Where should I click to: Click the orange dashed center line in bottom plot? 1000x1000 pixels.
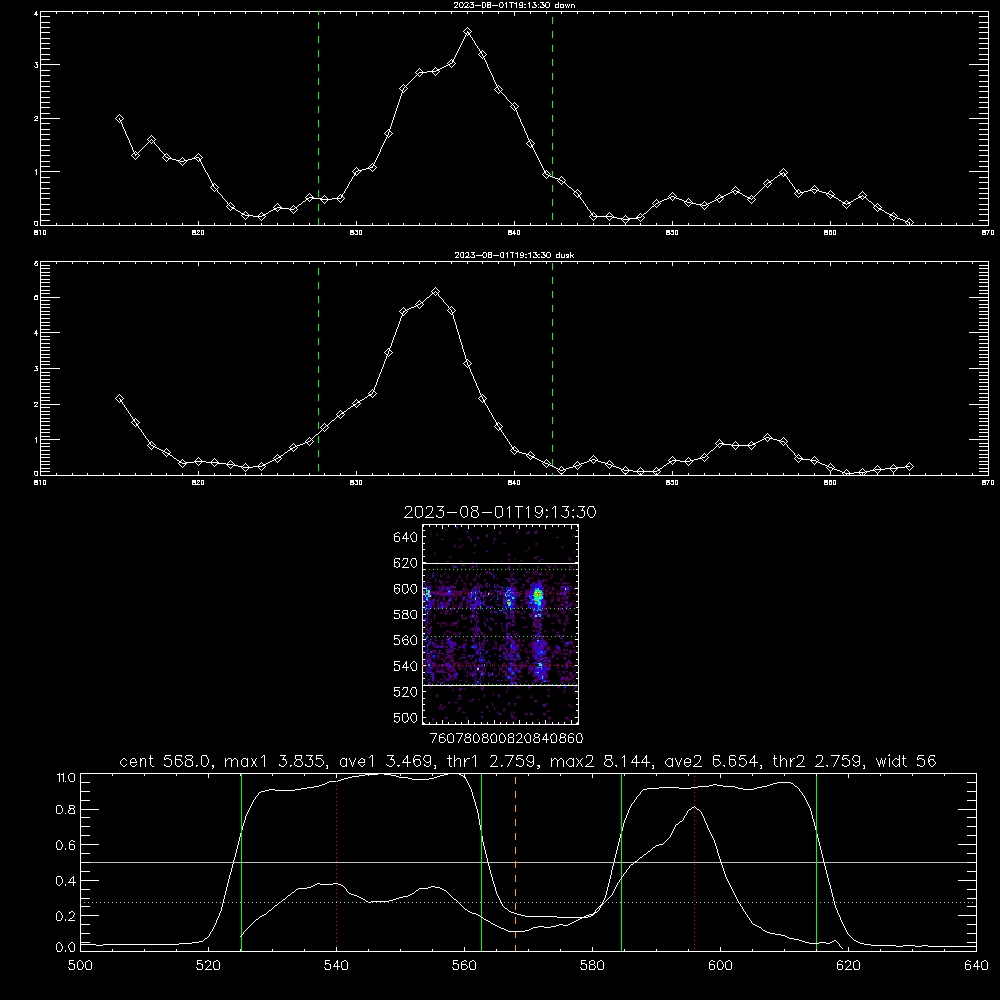[x=515, y=862]
